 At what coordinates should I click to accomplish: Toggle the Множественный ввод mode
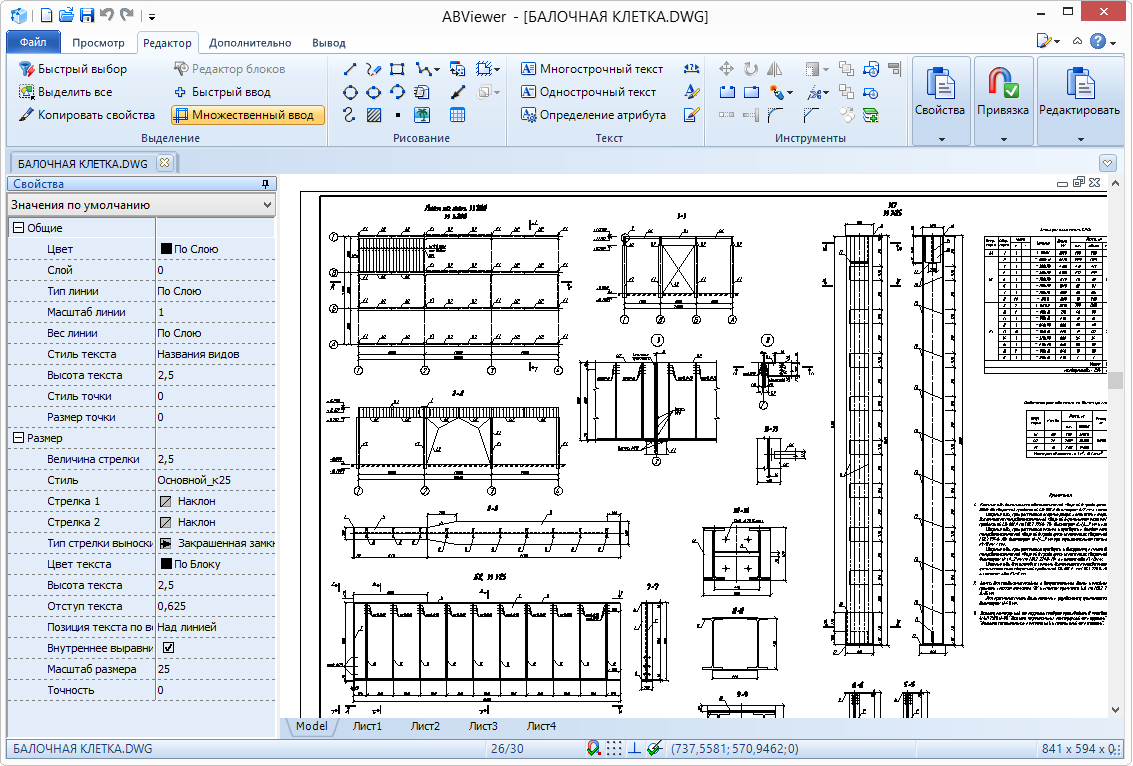coord(248,115)
